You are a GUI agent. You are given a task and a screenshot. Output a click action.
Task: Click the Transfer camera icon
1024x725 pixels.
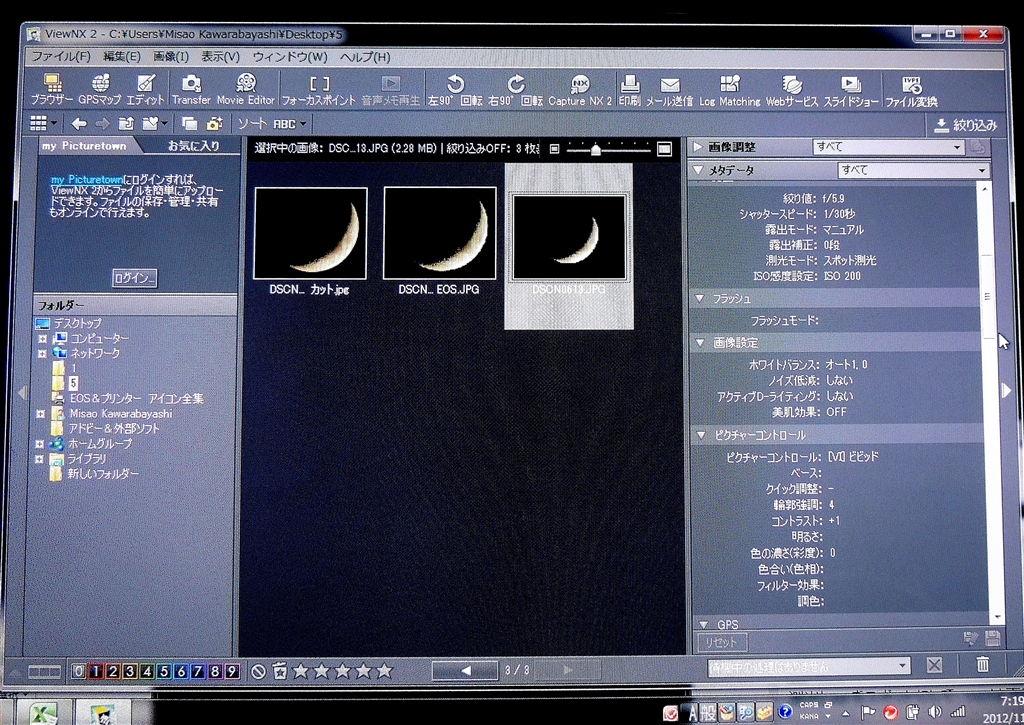[x=190, y=88]
